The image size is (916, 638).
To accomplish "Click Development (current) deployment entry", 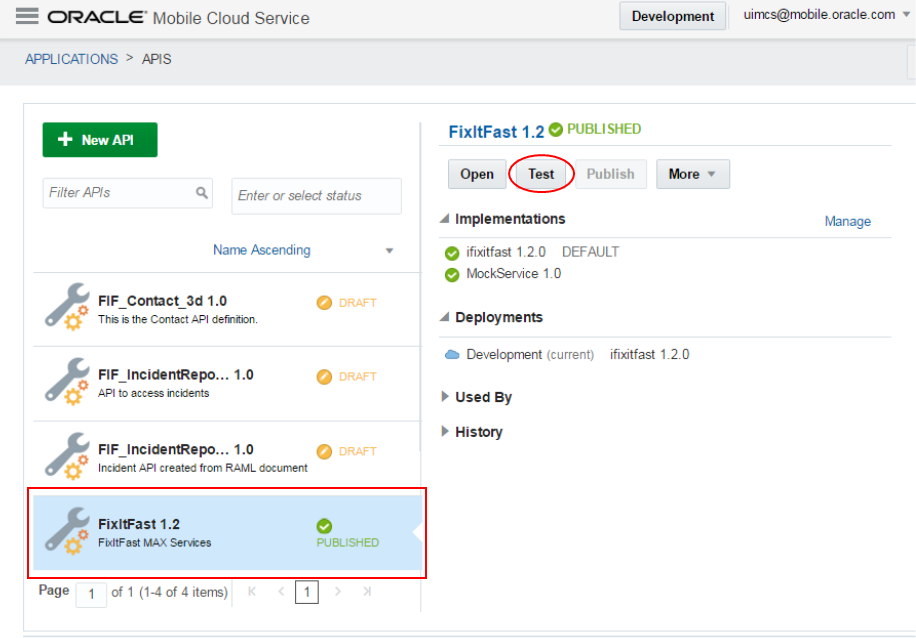I will 530,355.
